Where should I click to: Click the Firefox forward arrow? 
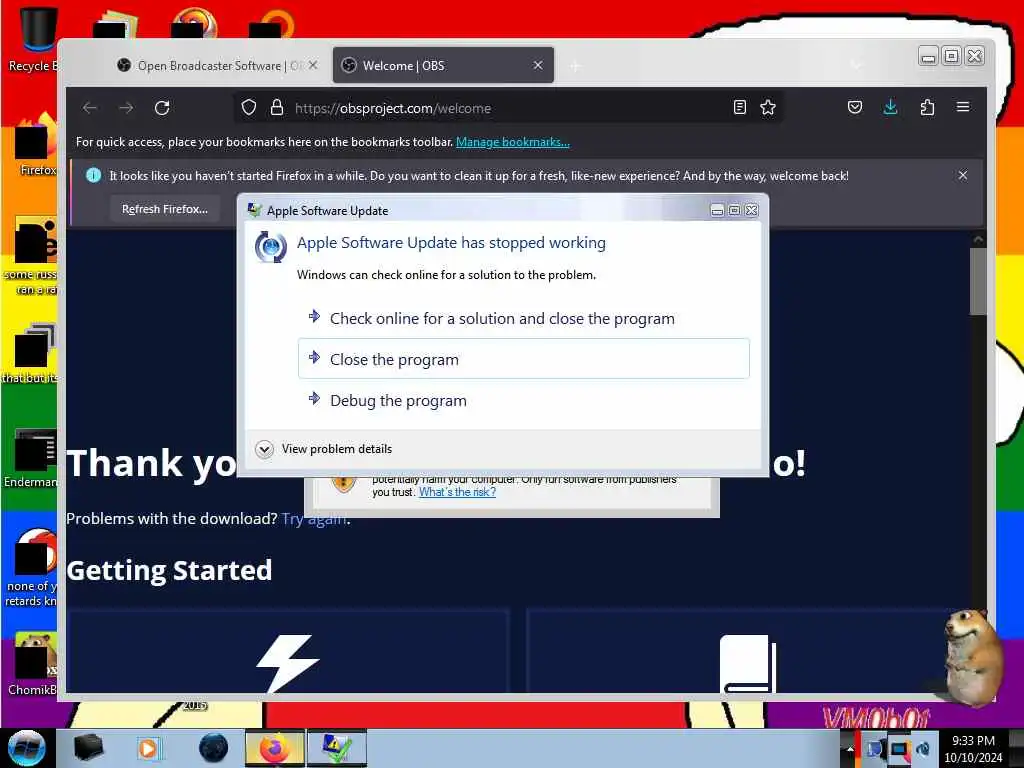tap(126, 108)
